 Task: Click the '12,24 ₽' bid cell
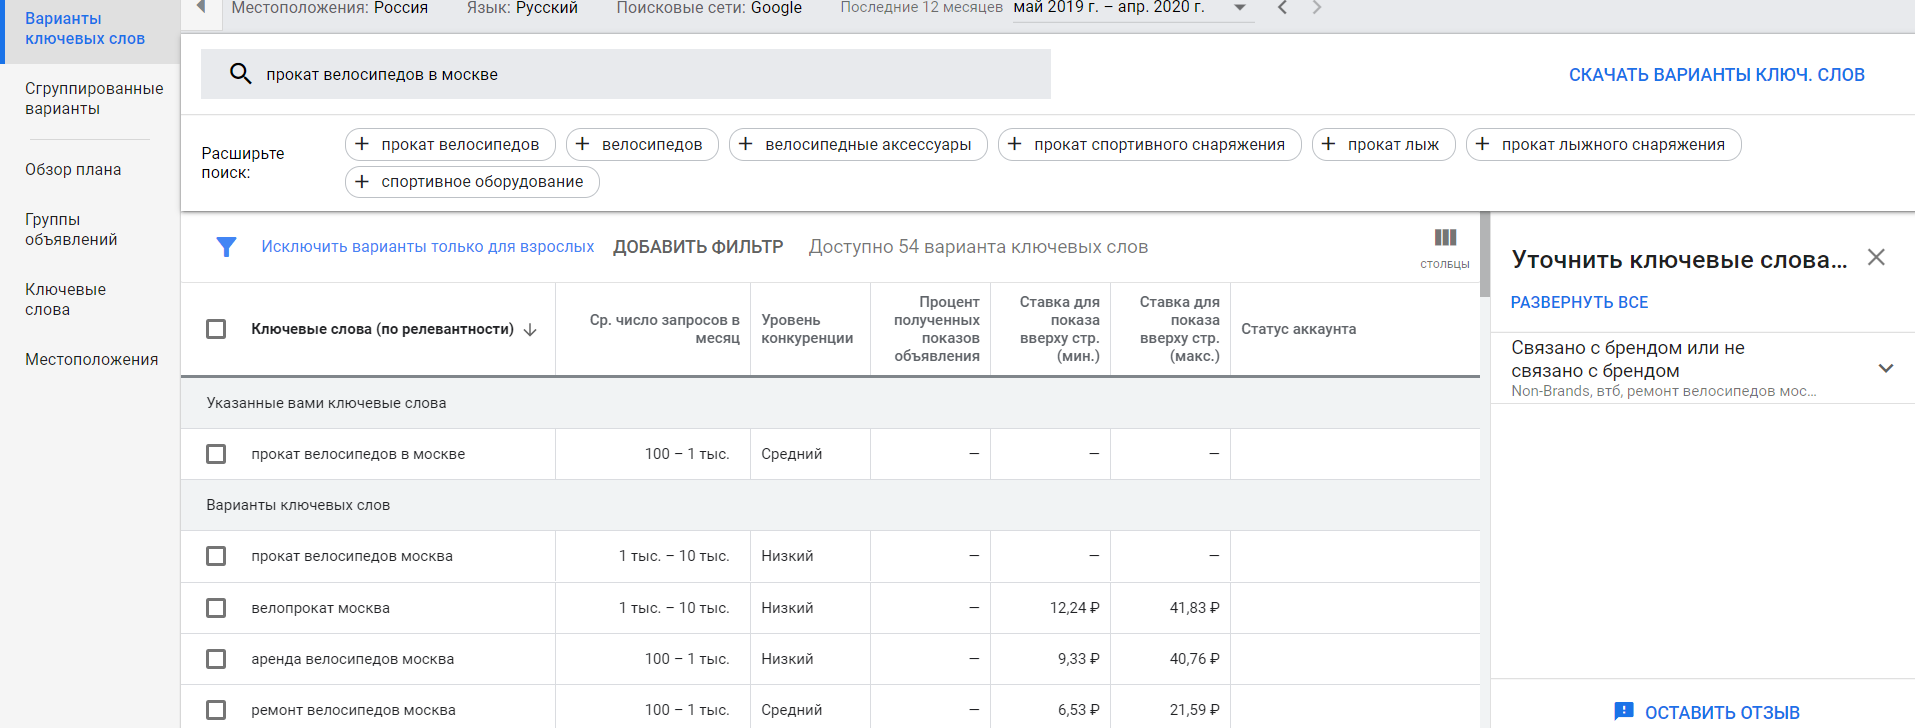pyautogui.click(x=1074, y=608)
